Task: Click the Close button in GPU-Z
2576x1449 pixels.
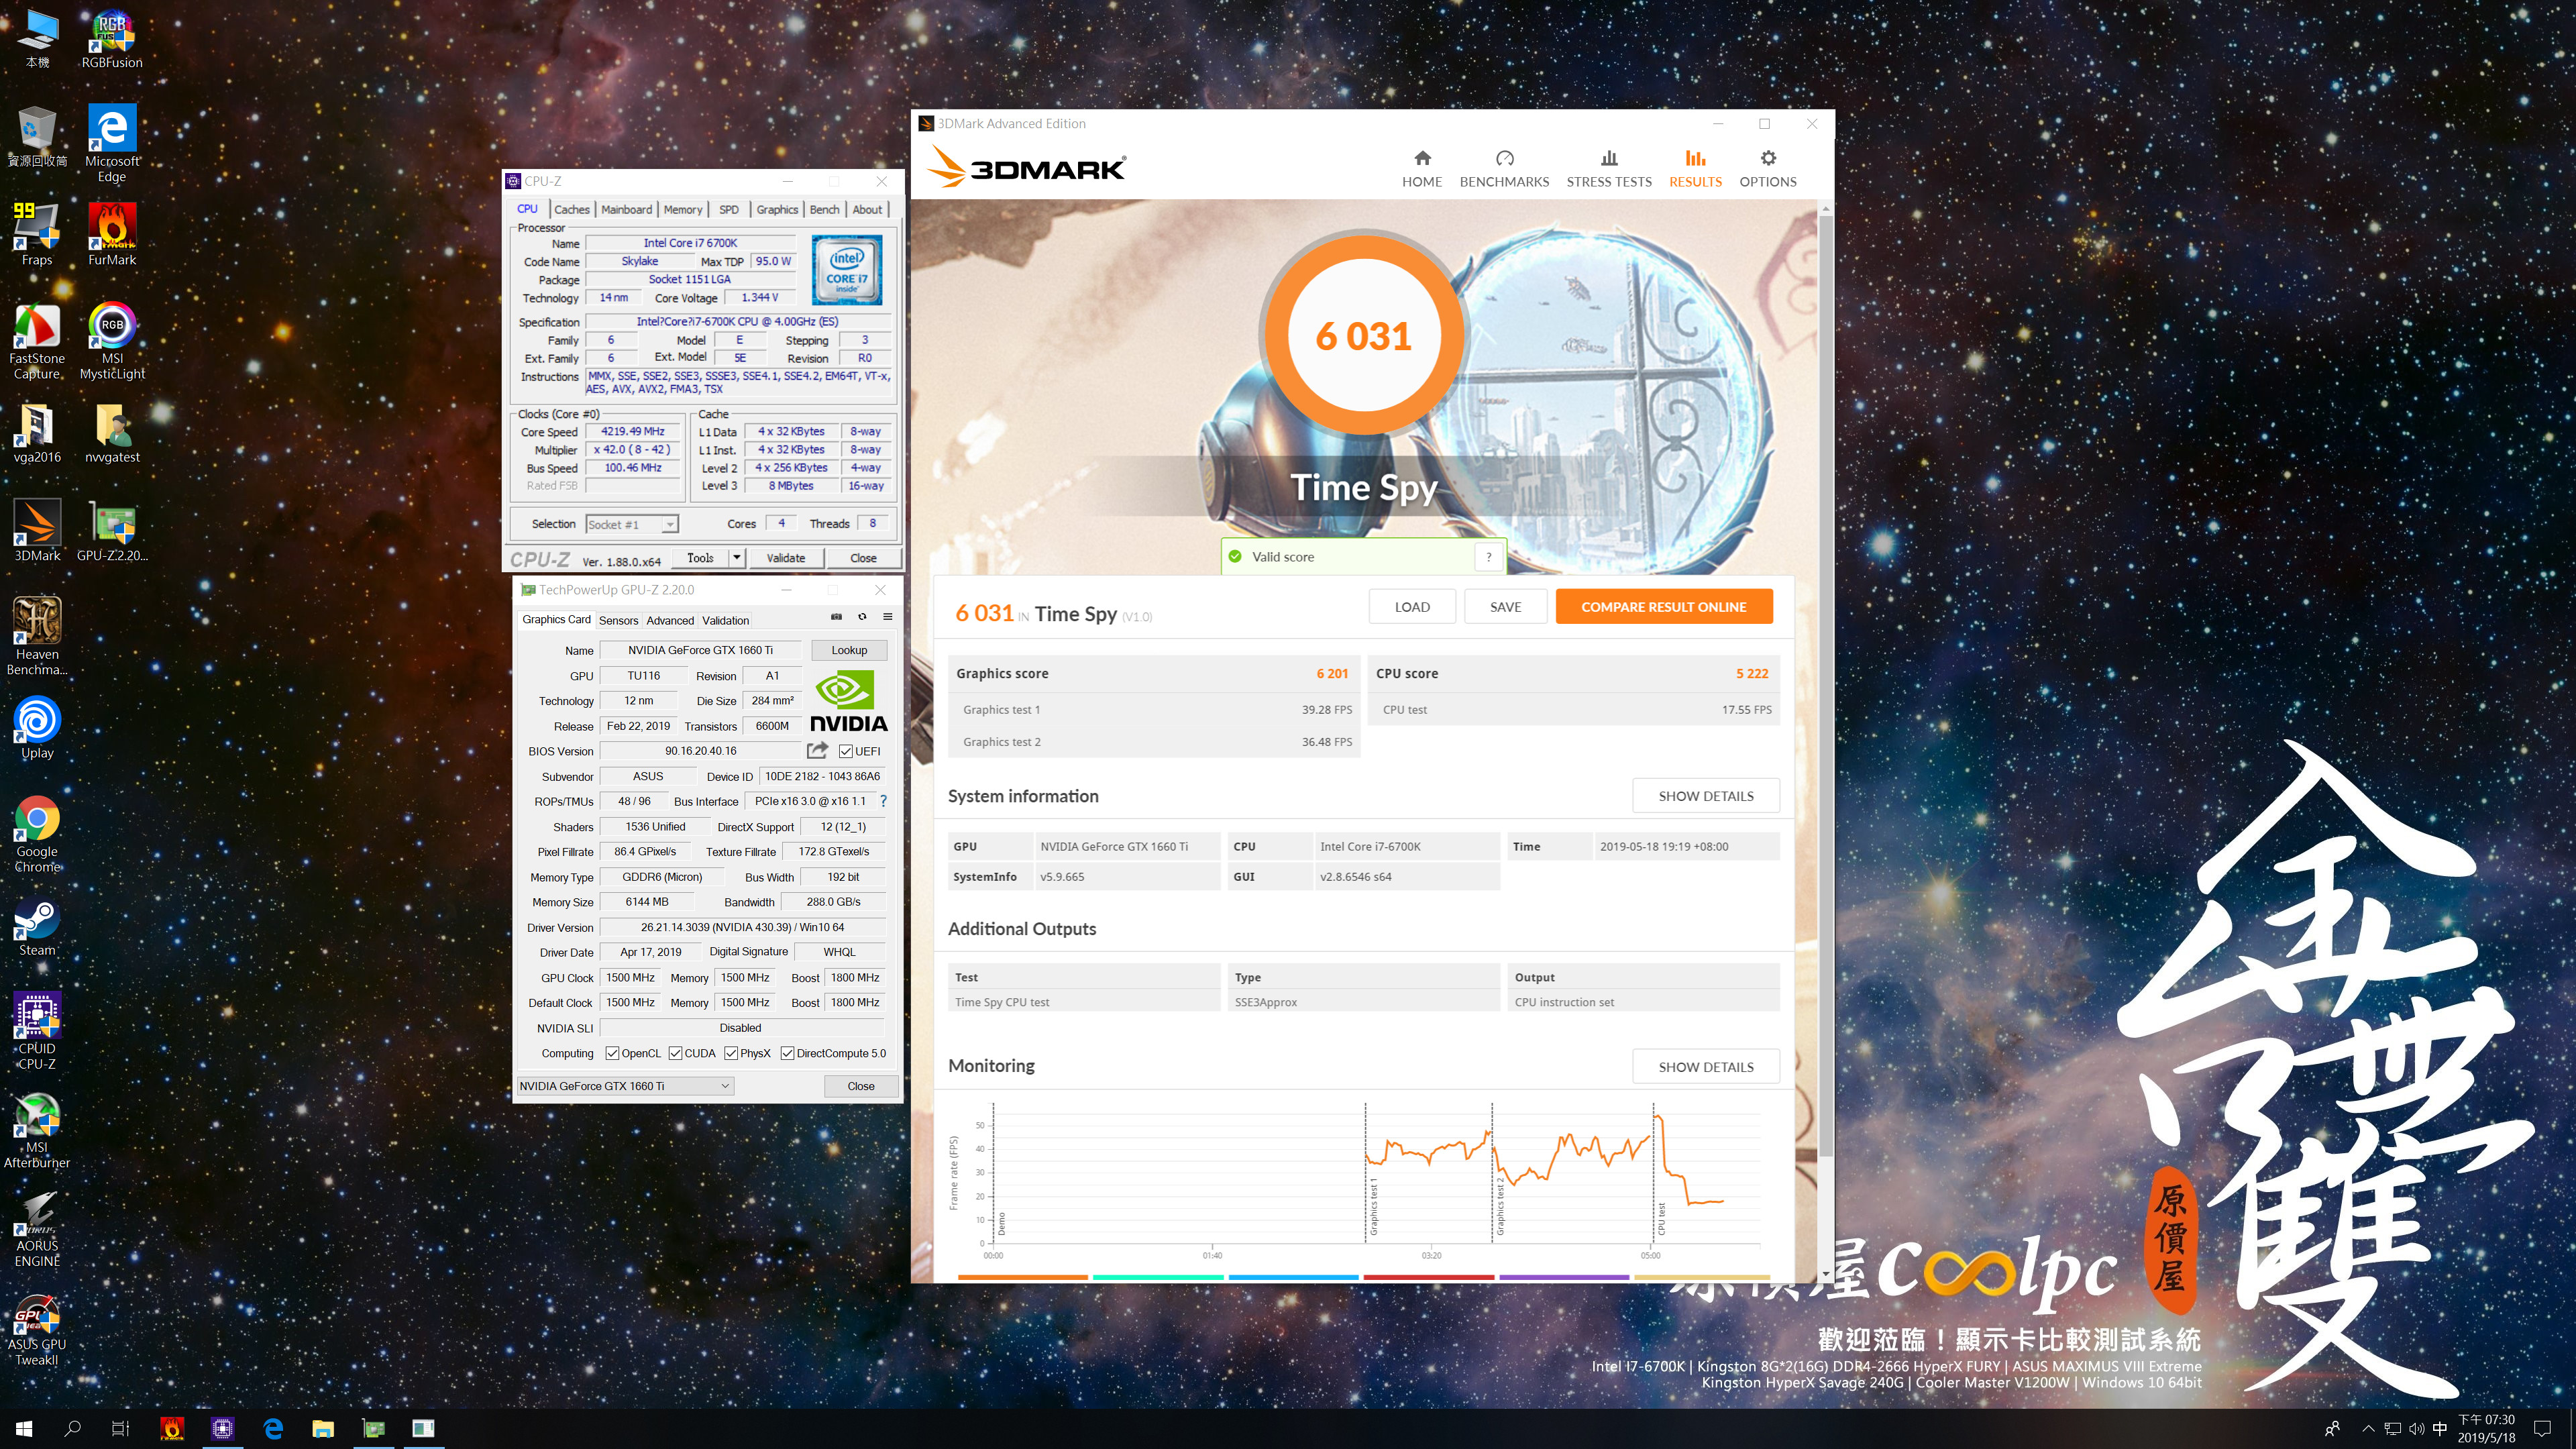Action: point(860,1086)
